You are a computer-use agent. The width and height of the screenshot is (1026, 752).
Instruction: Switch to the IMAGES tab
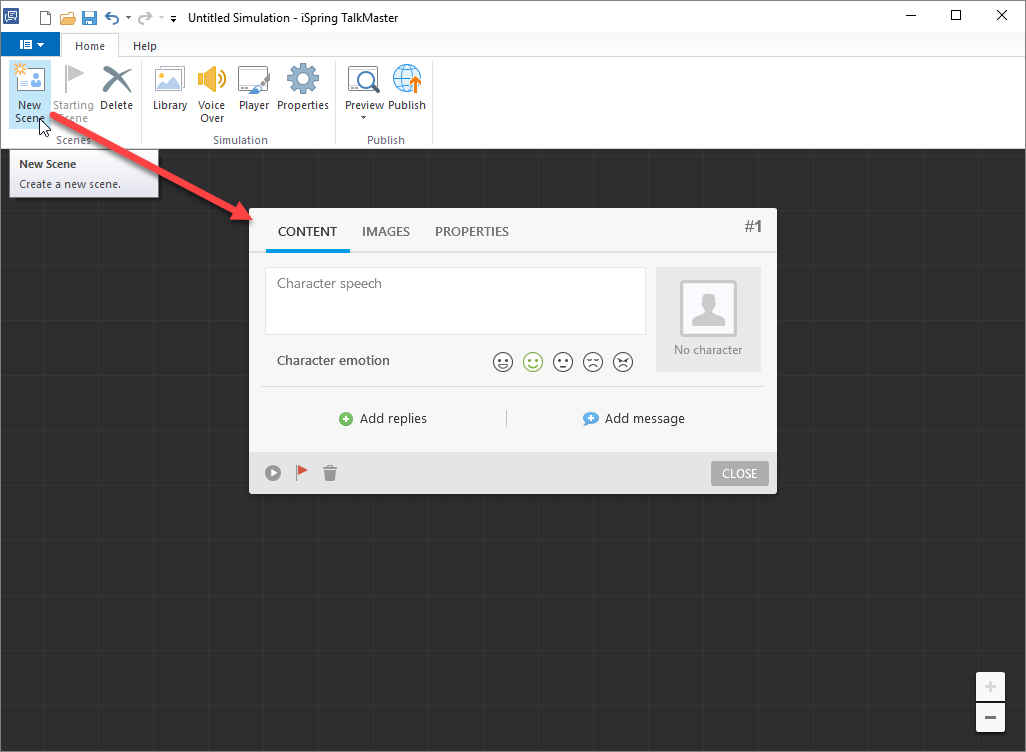386,231
